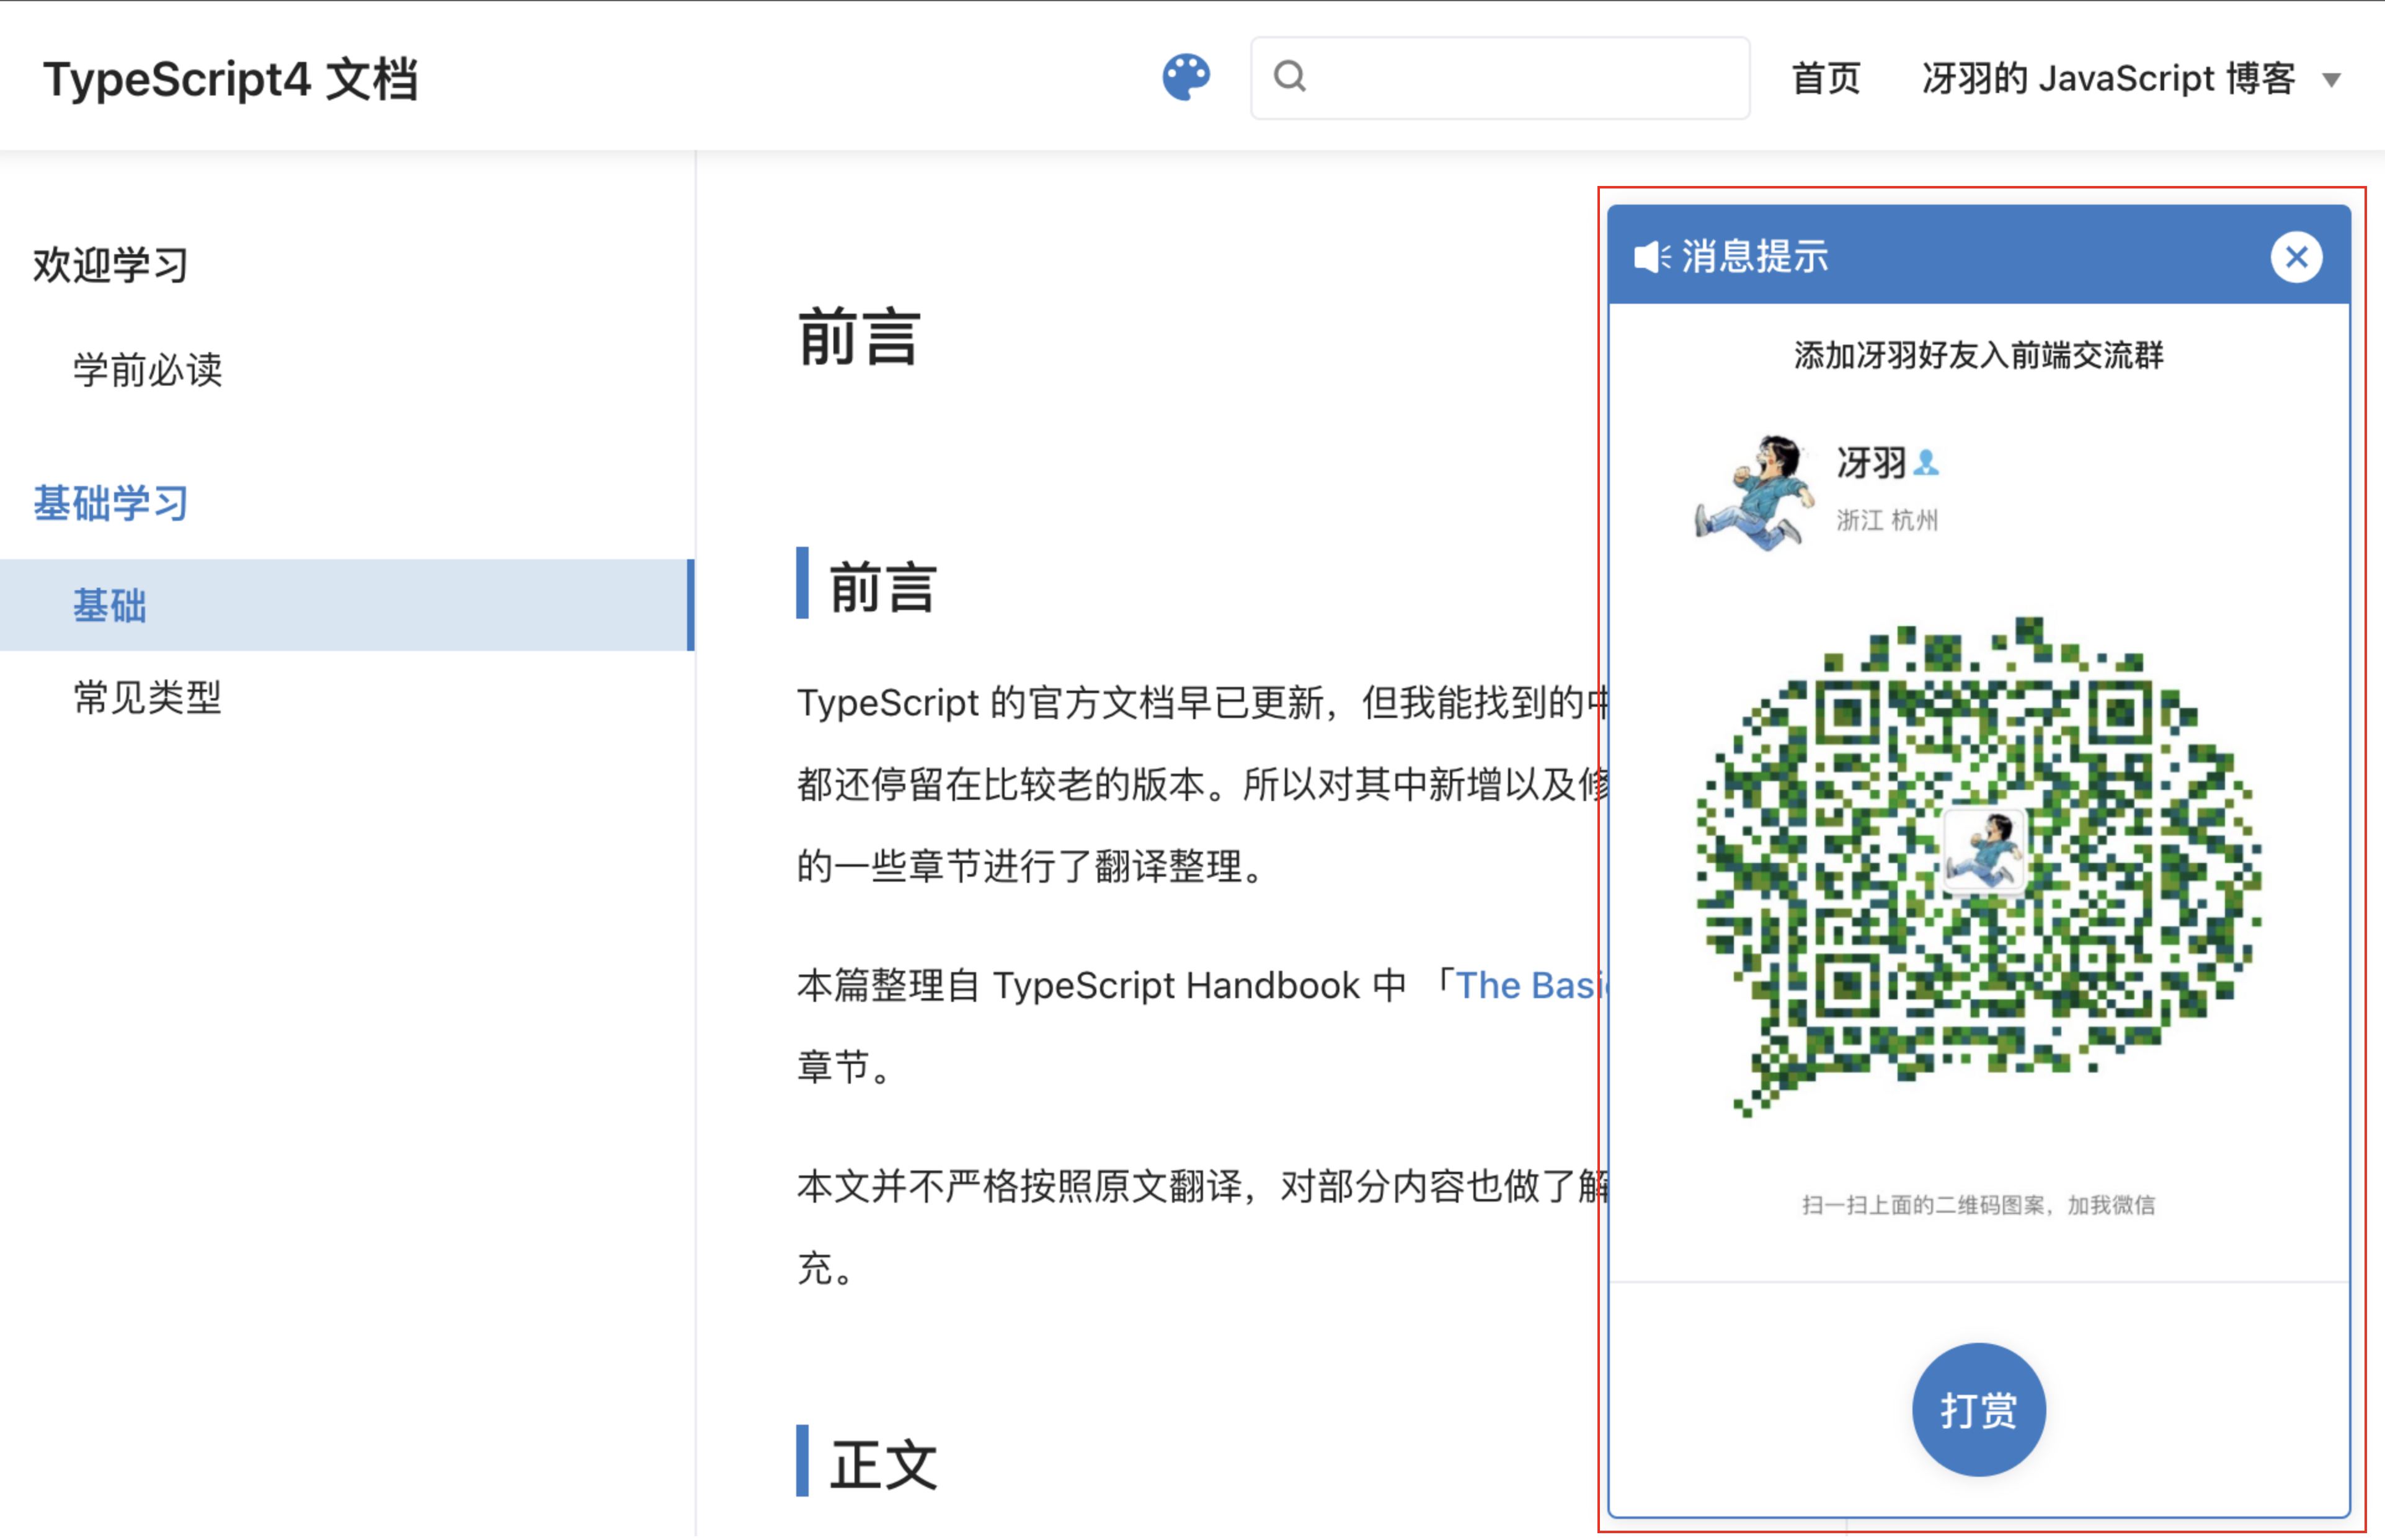Click 扫一扫上面的二维码图案 caption text
The image size is (2385, 1540).
click(1978, 1205)
